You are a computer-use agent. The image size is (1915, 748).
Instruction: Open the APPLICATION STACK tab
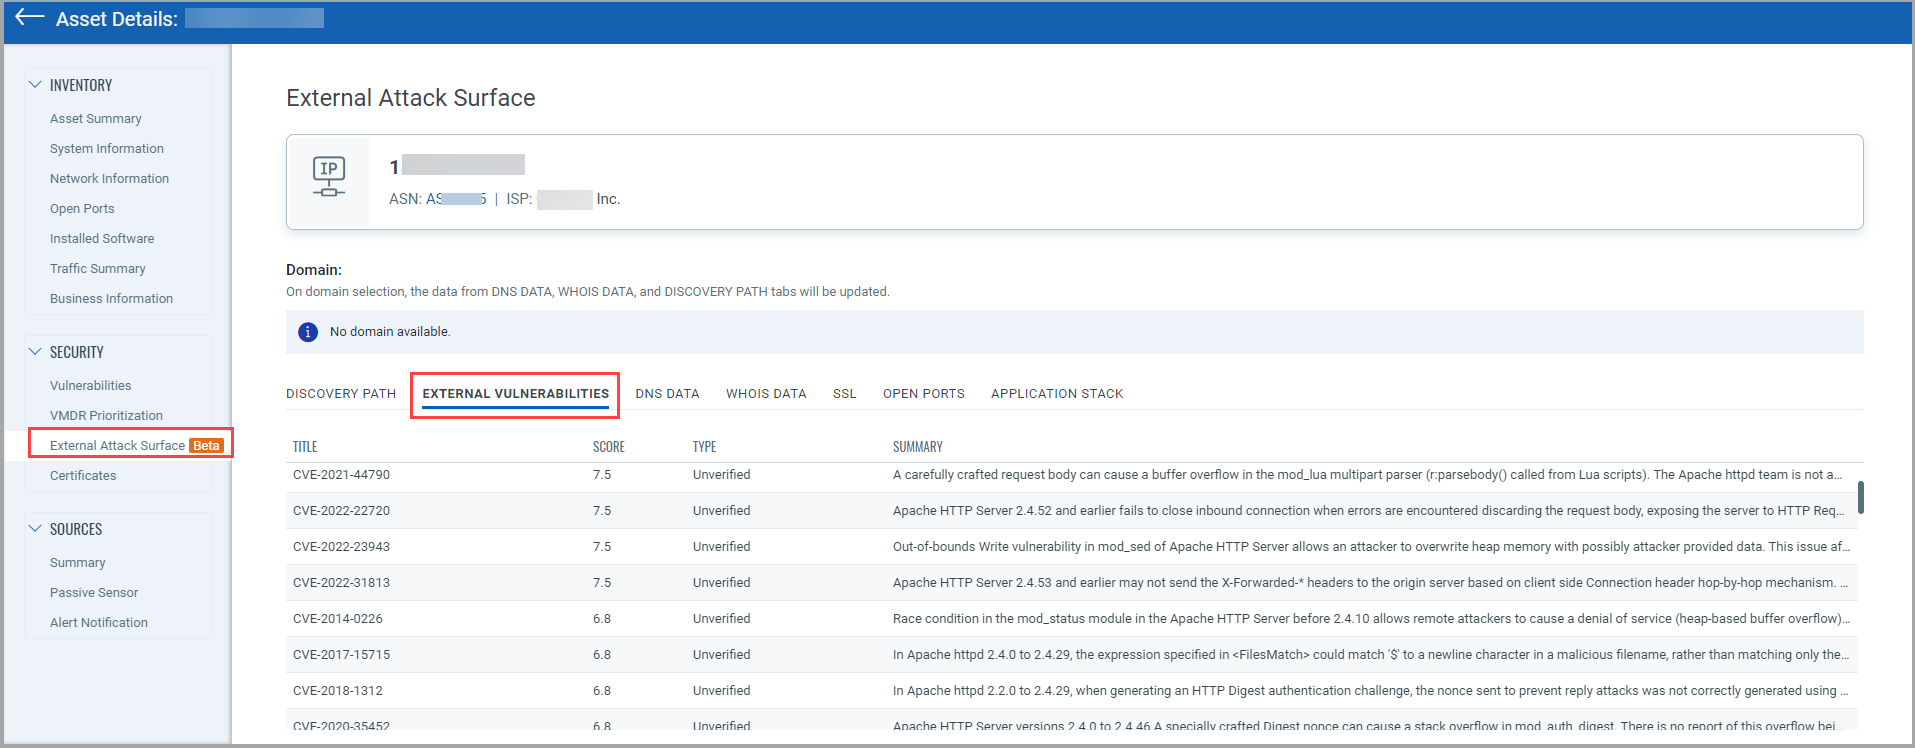1057,394
